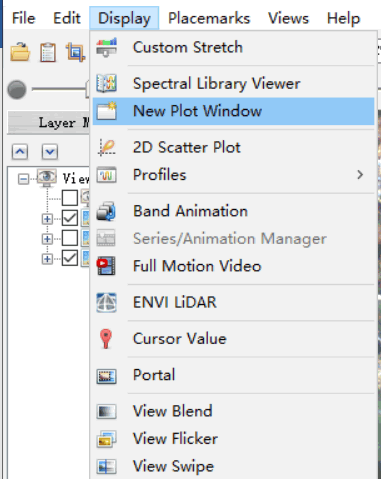Collapse the View tree node

23,179
